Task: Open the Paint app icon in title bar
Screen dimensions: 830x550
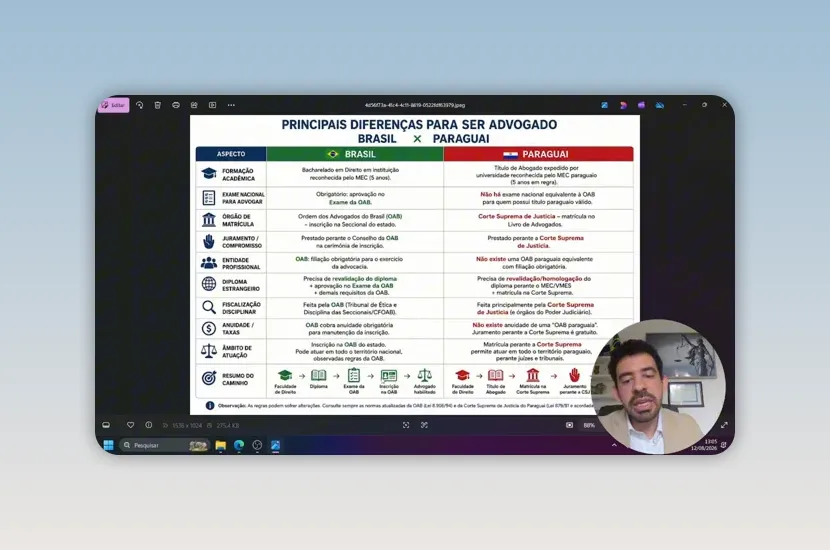Action: (605, 105)
